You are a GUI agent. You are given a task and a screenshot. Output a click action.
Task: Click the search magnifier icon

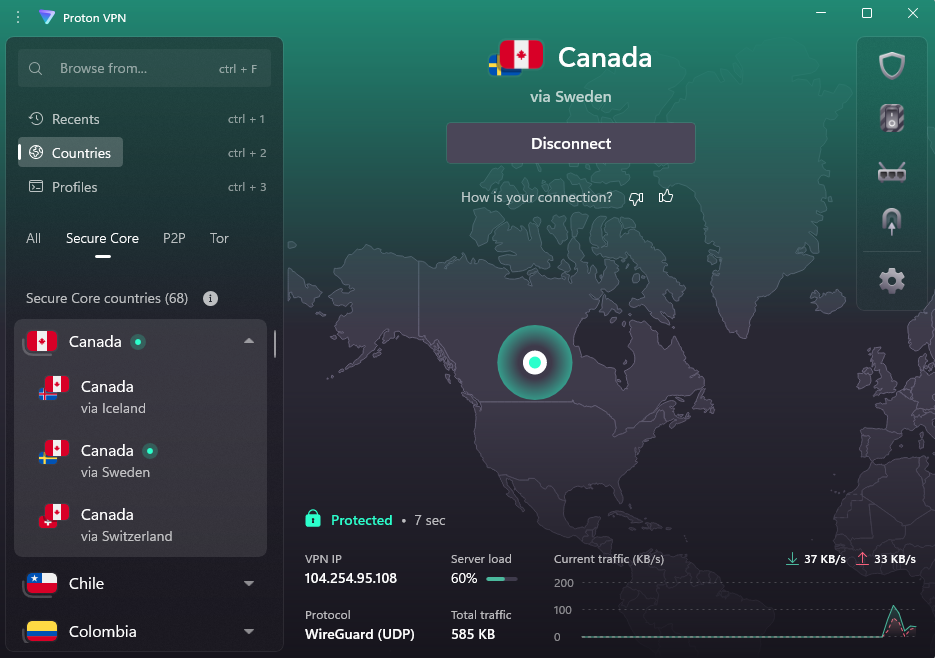pyautogui.click(x=36, y=69)
